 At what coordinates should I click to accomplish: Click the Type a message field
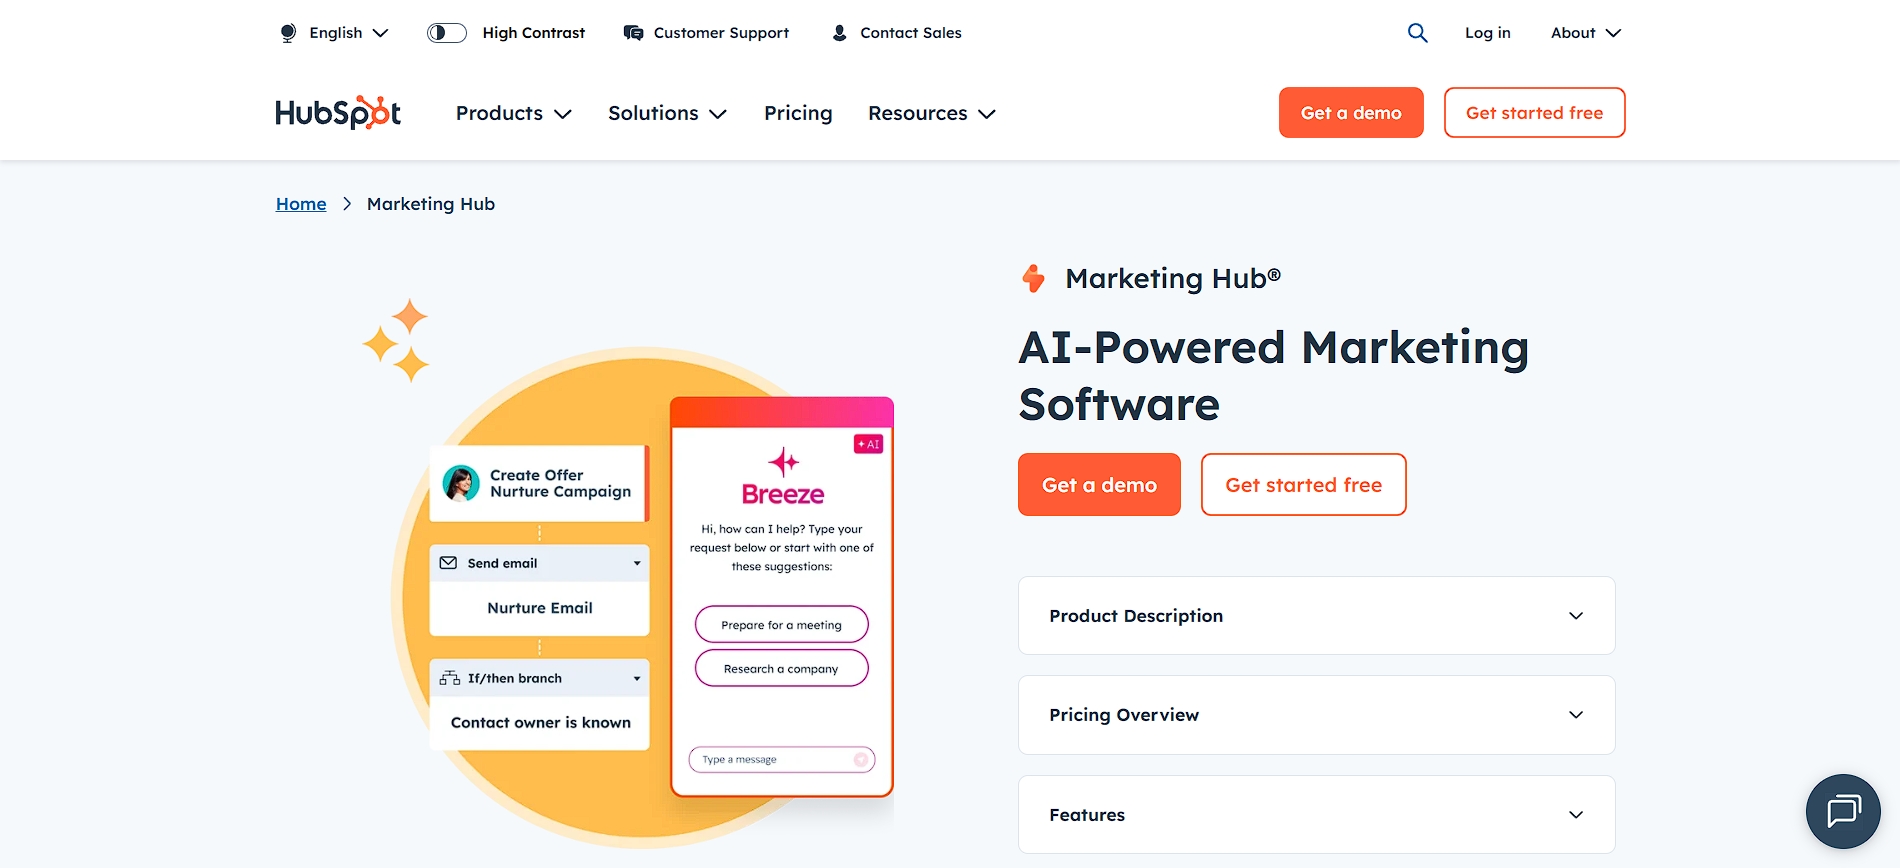[782, 760]
